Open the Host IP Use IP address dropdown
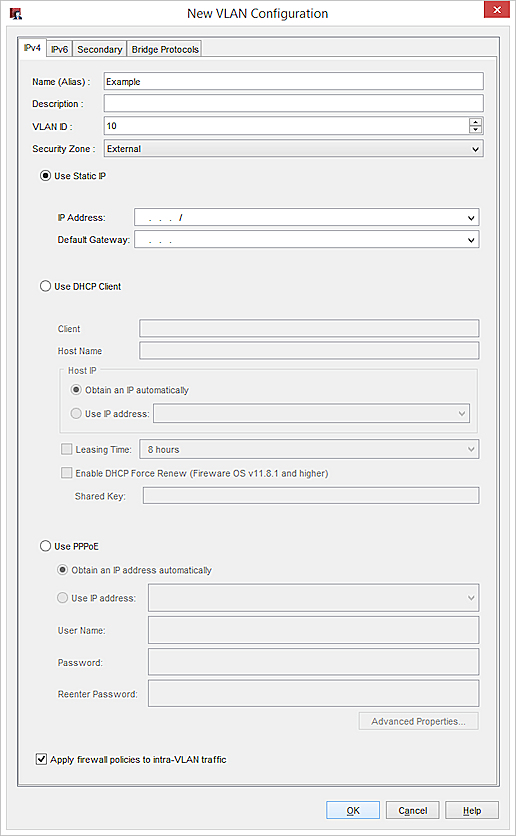 pos(311,413)
